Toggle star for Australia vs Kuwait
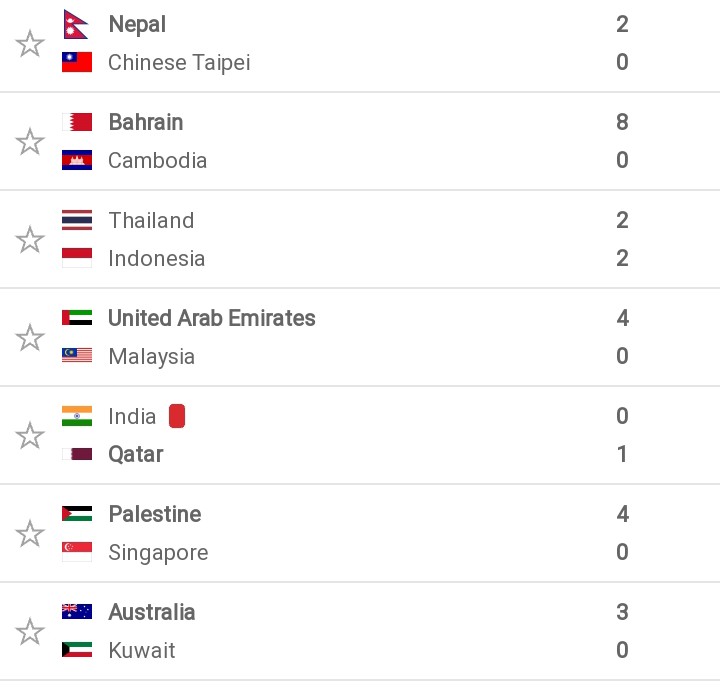Screen dimensions: 720x687 [x=30, y=631]
